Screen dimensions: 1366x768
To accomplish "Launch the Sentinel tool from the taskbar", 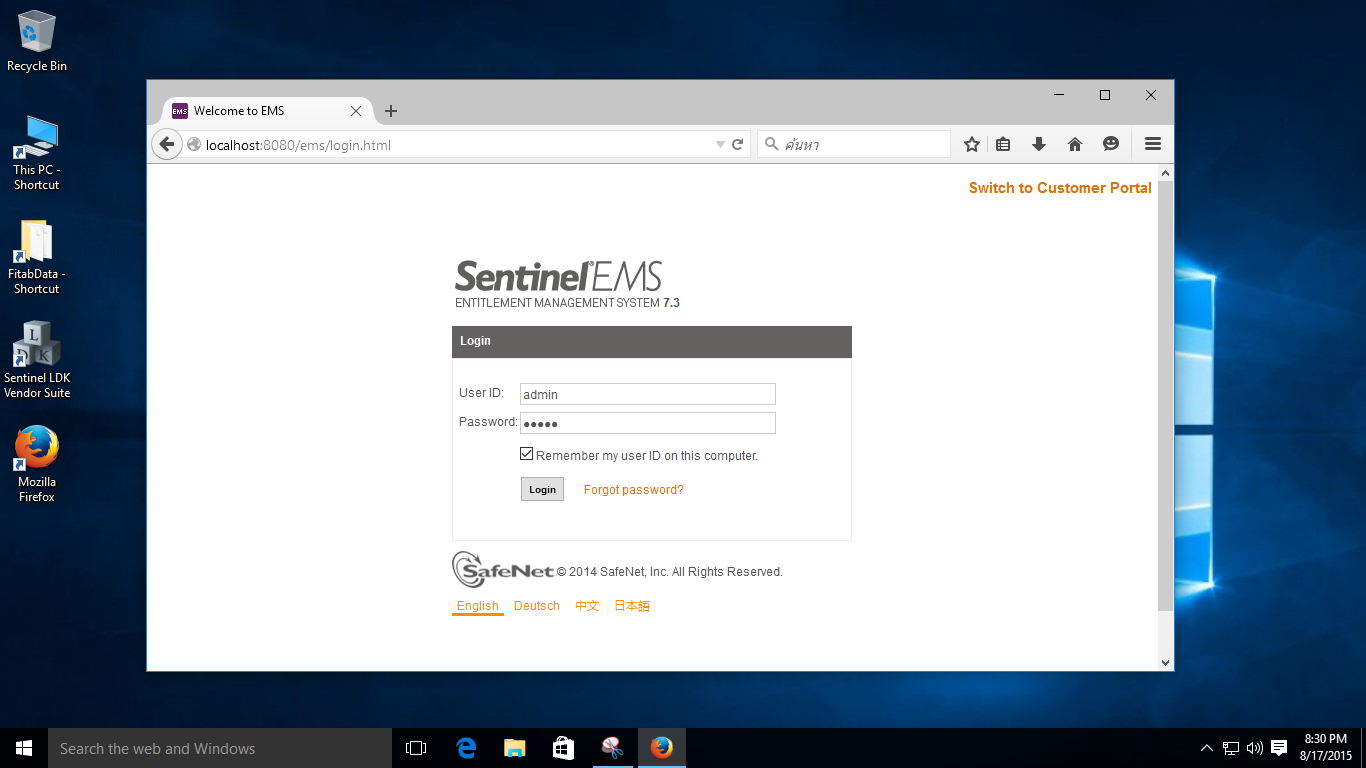I will (612, 747).
